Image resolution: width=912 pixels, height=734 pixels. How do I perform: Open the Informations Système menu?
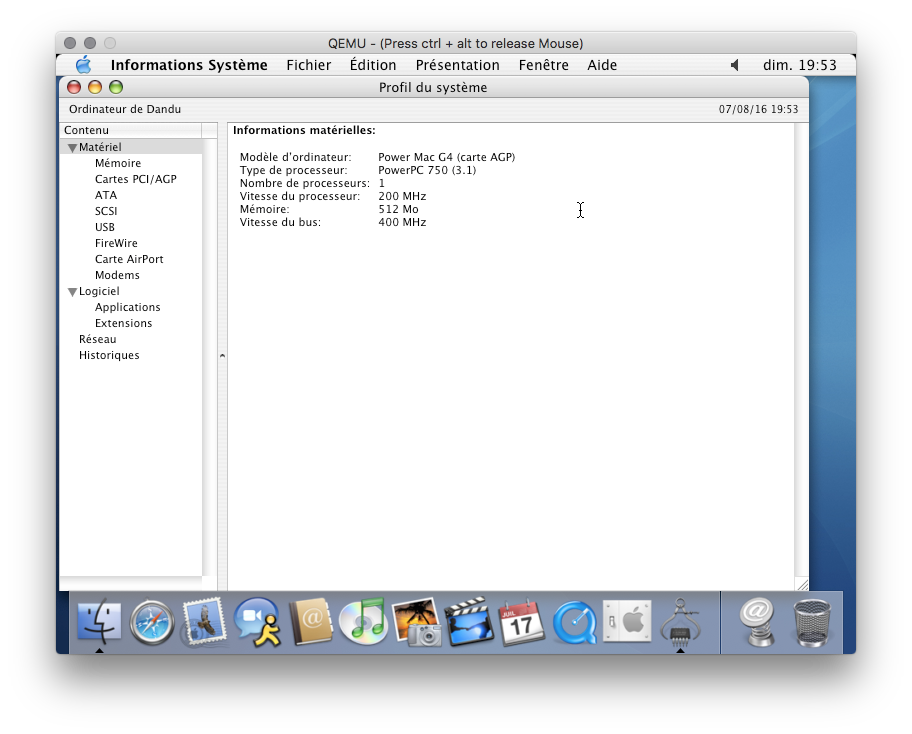click(x=189, y=65)
